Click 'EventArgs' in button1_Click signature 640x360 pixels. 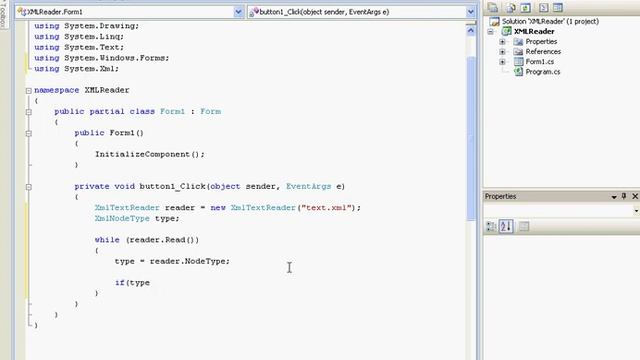[x=309, y=186]
